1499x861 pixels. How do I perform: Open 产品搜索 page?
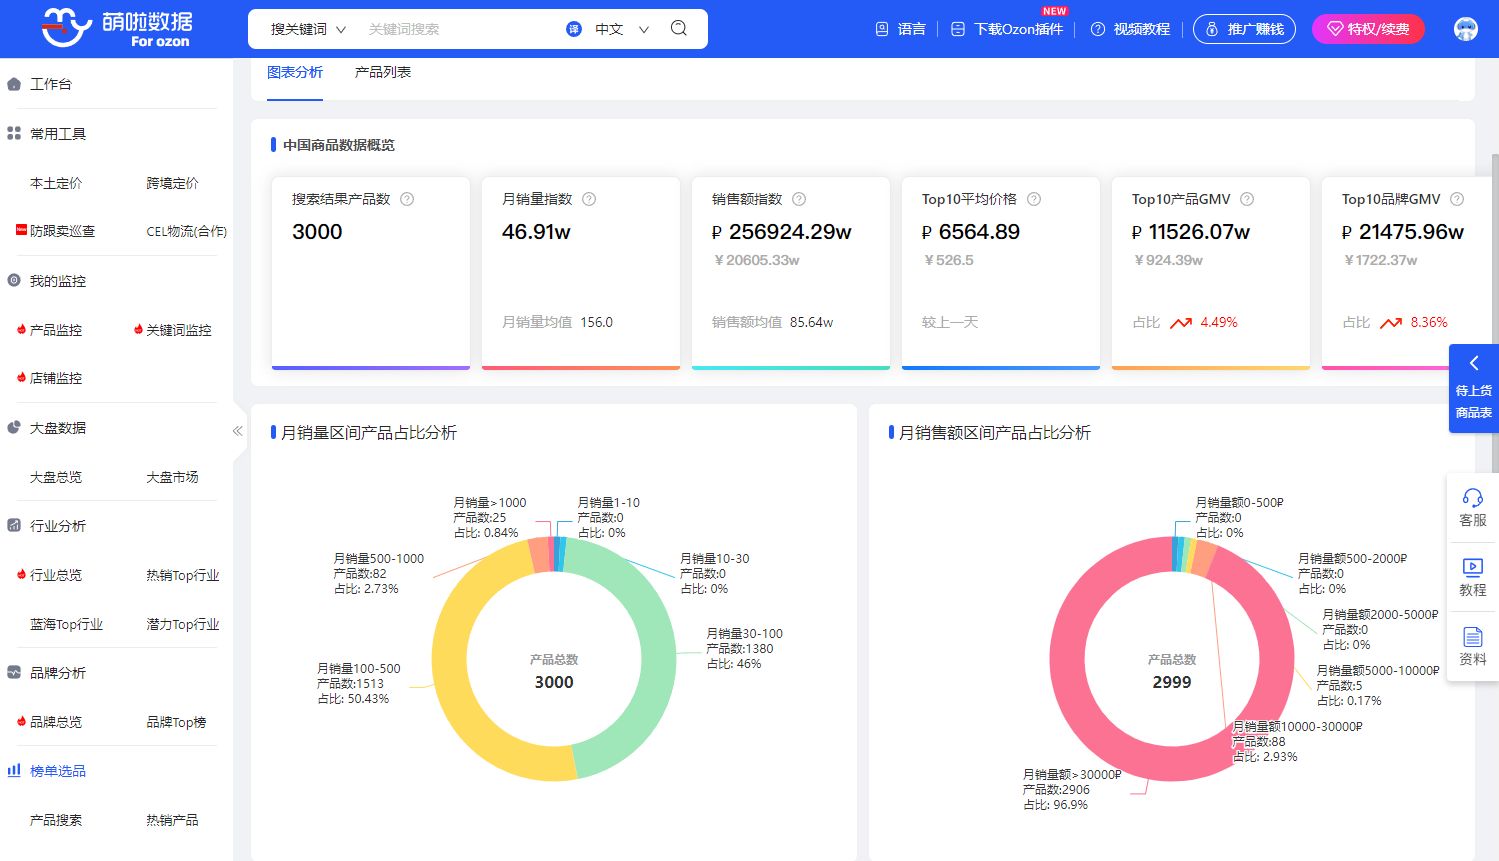coord(56,820)
